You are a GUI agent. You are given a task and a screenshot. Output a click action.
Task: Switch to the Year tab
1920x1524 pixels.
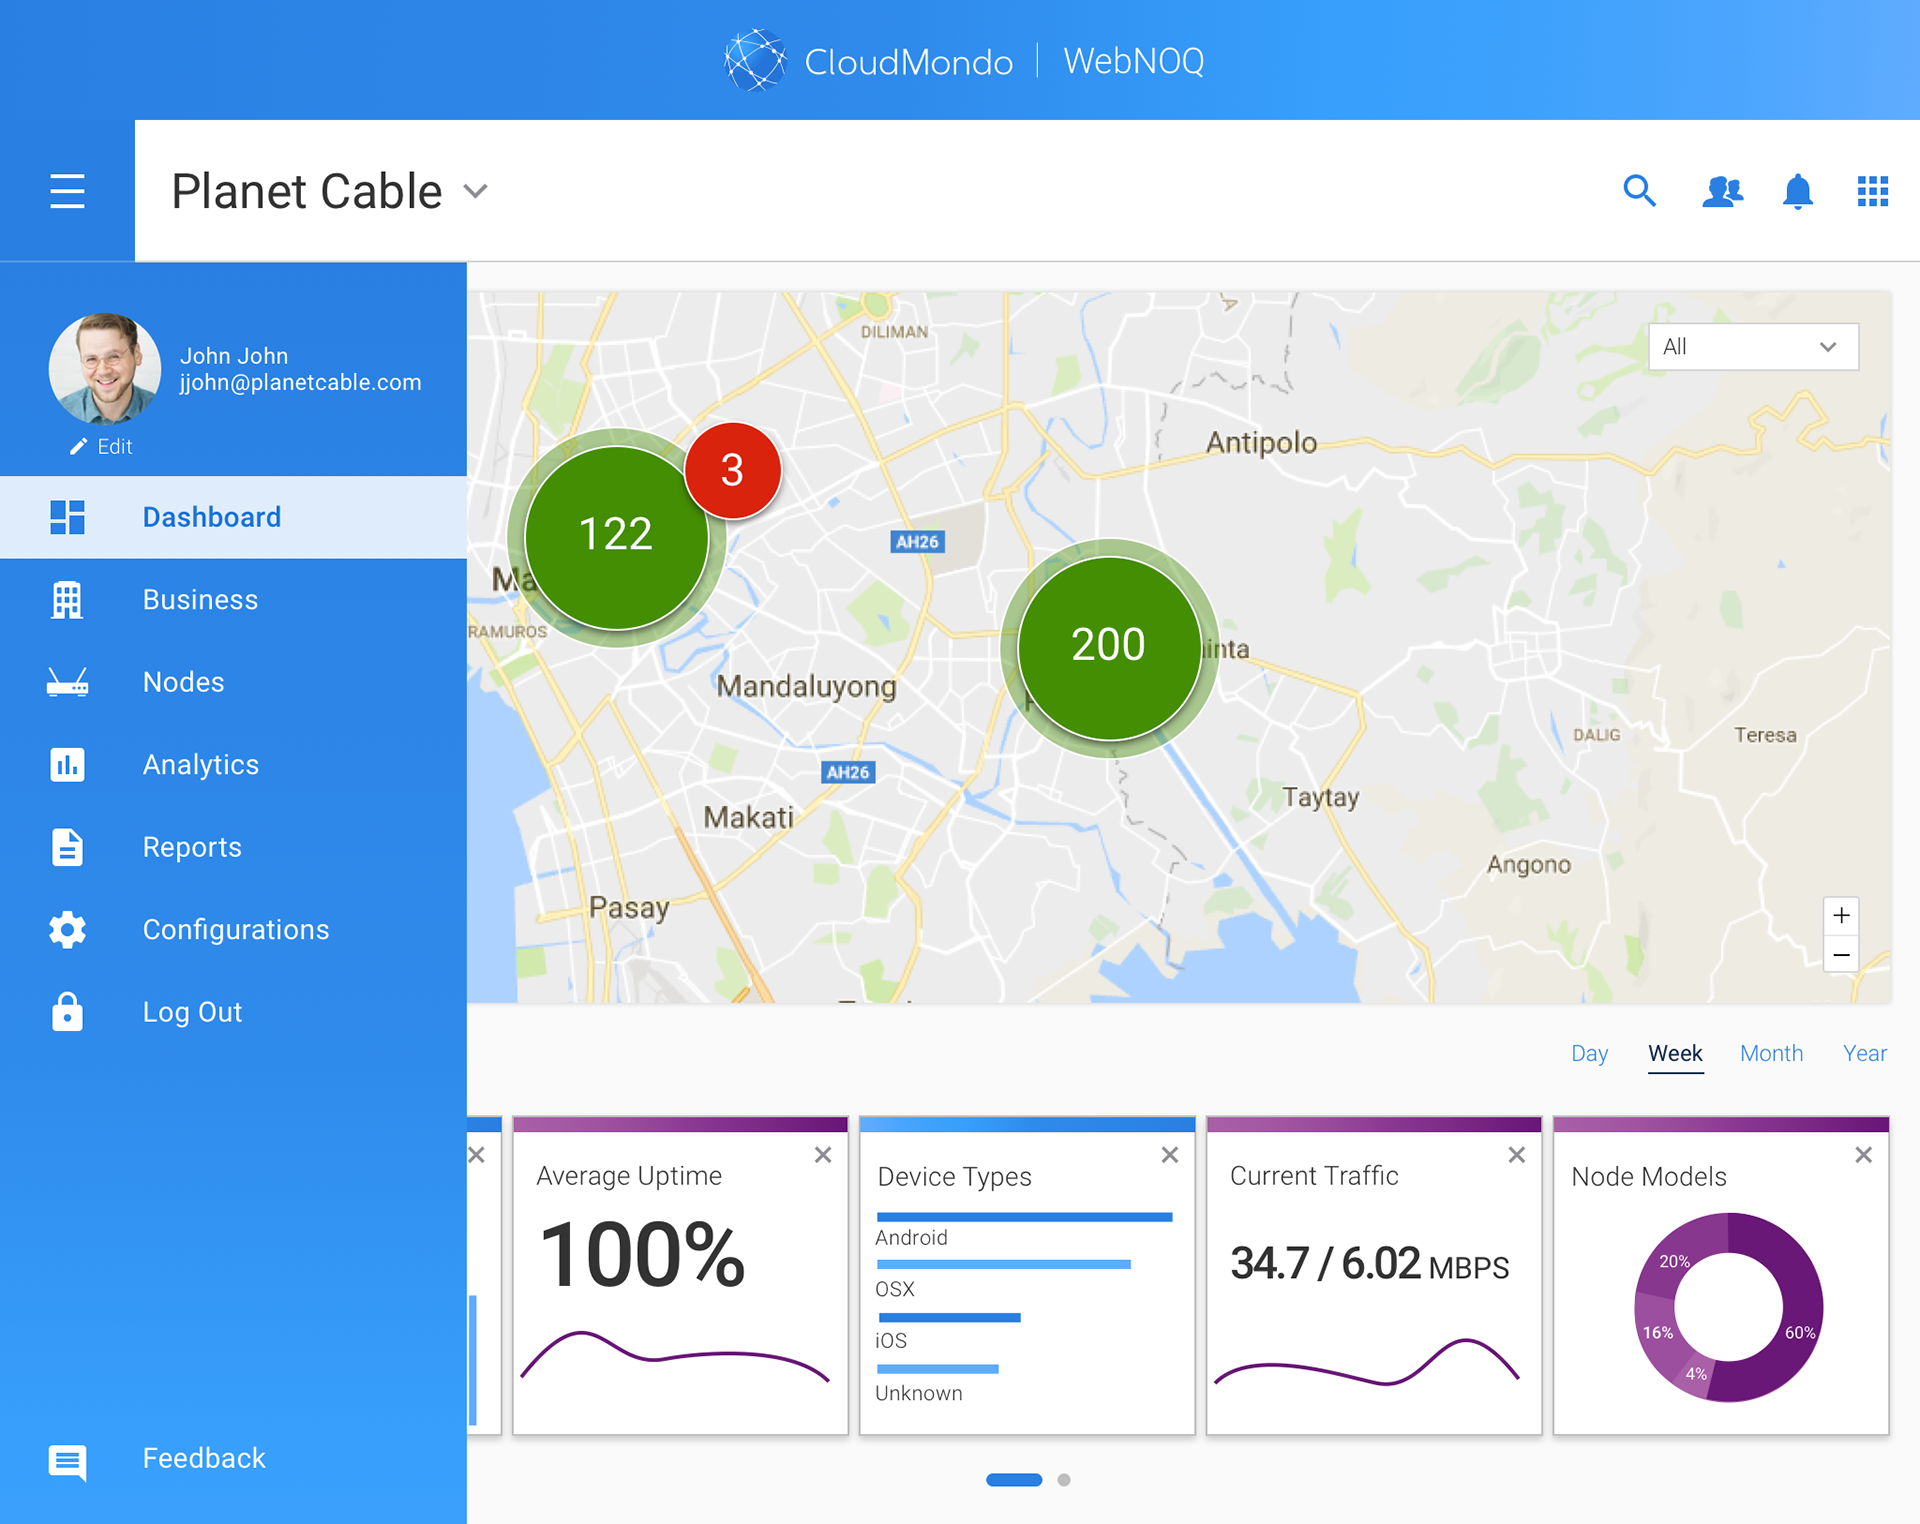tap(1865, 1053)
